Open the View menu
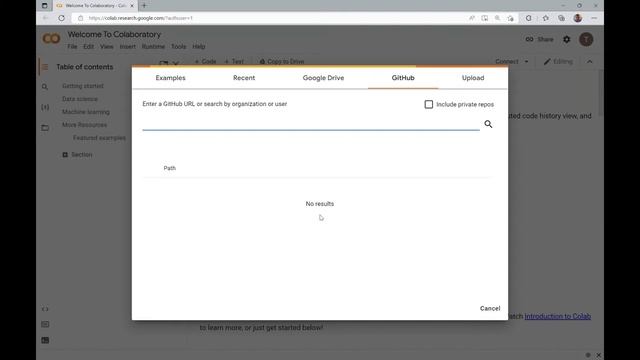This screenshot has width=640, height=360. 107,47
